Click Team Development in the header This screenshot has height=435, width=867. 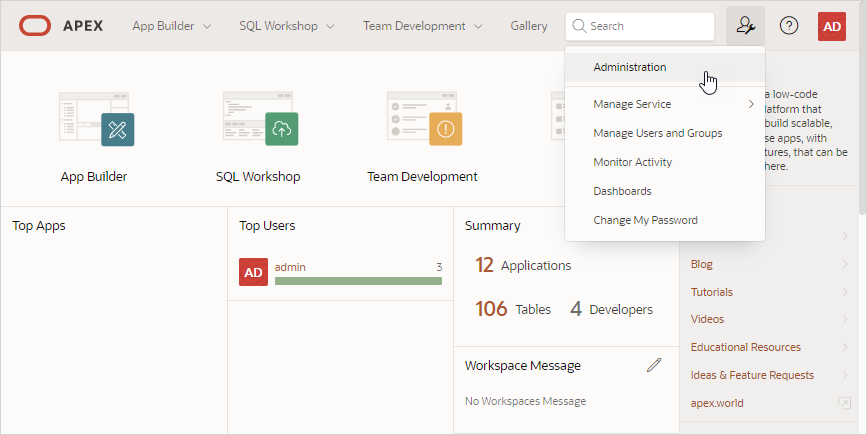[x=414, y=26]
